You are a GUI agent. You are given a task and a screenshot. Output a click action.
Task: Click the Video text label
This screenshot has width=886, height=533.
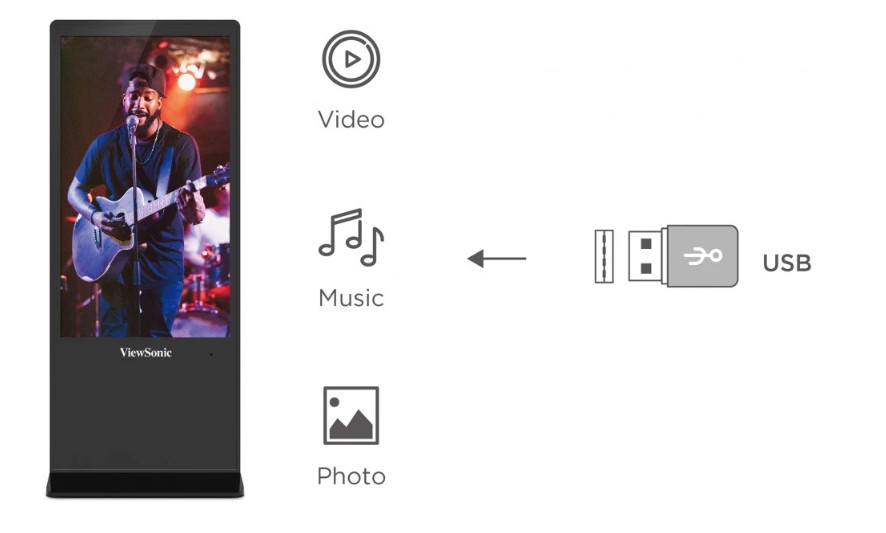pyautogui.click(x=351, y=120)
